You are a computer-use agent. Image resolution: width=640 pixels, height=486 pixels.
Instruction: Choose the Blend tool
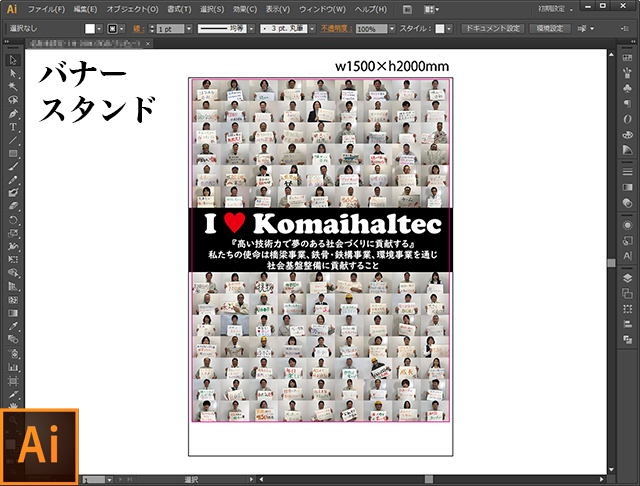(13, 340)
